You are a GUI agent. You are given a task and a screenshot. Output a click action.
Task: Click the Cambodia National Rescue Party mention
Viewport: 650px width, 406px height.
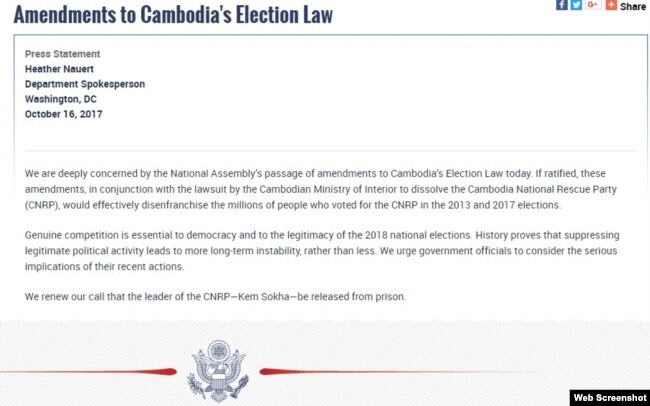(x=542, y=190)
